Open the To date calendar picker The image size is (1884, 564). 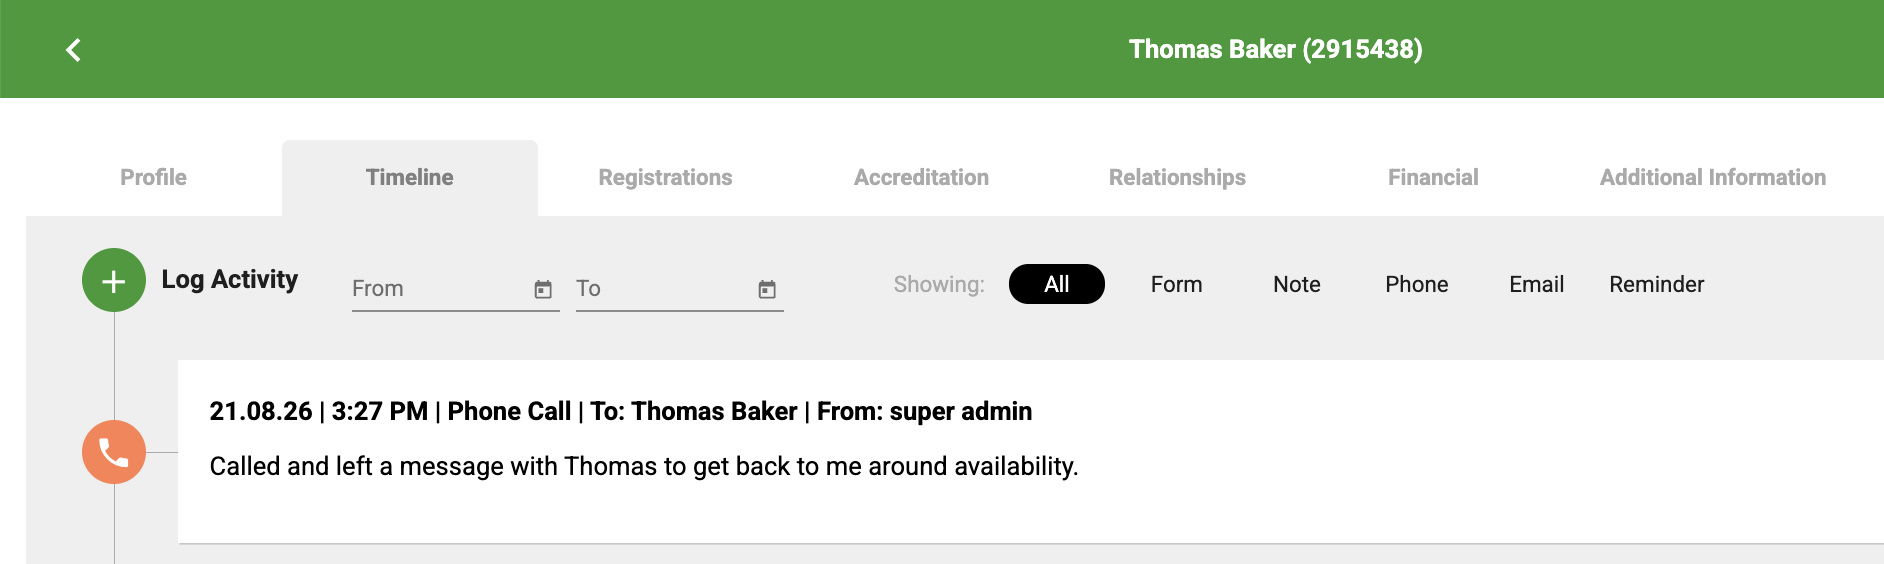click(x=767, y=289)
